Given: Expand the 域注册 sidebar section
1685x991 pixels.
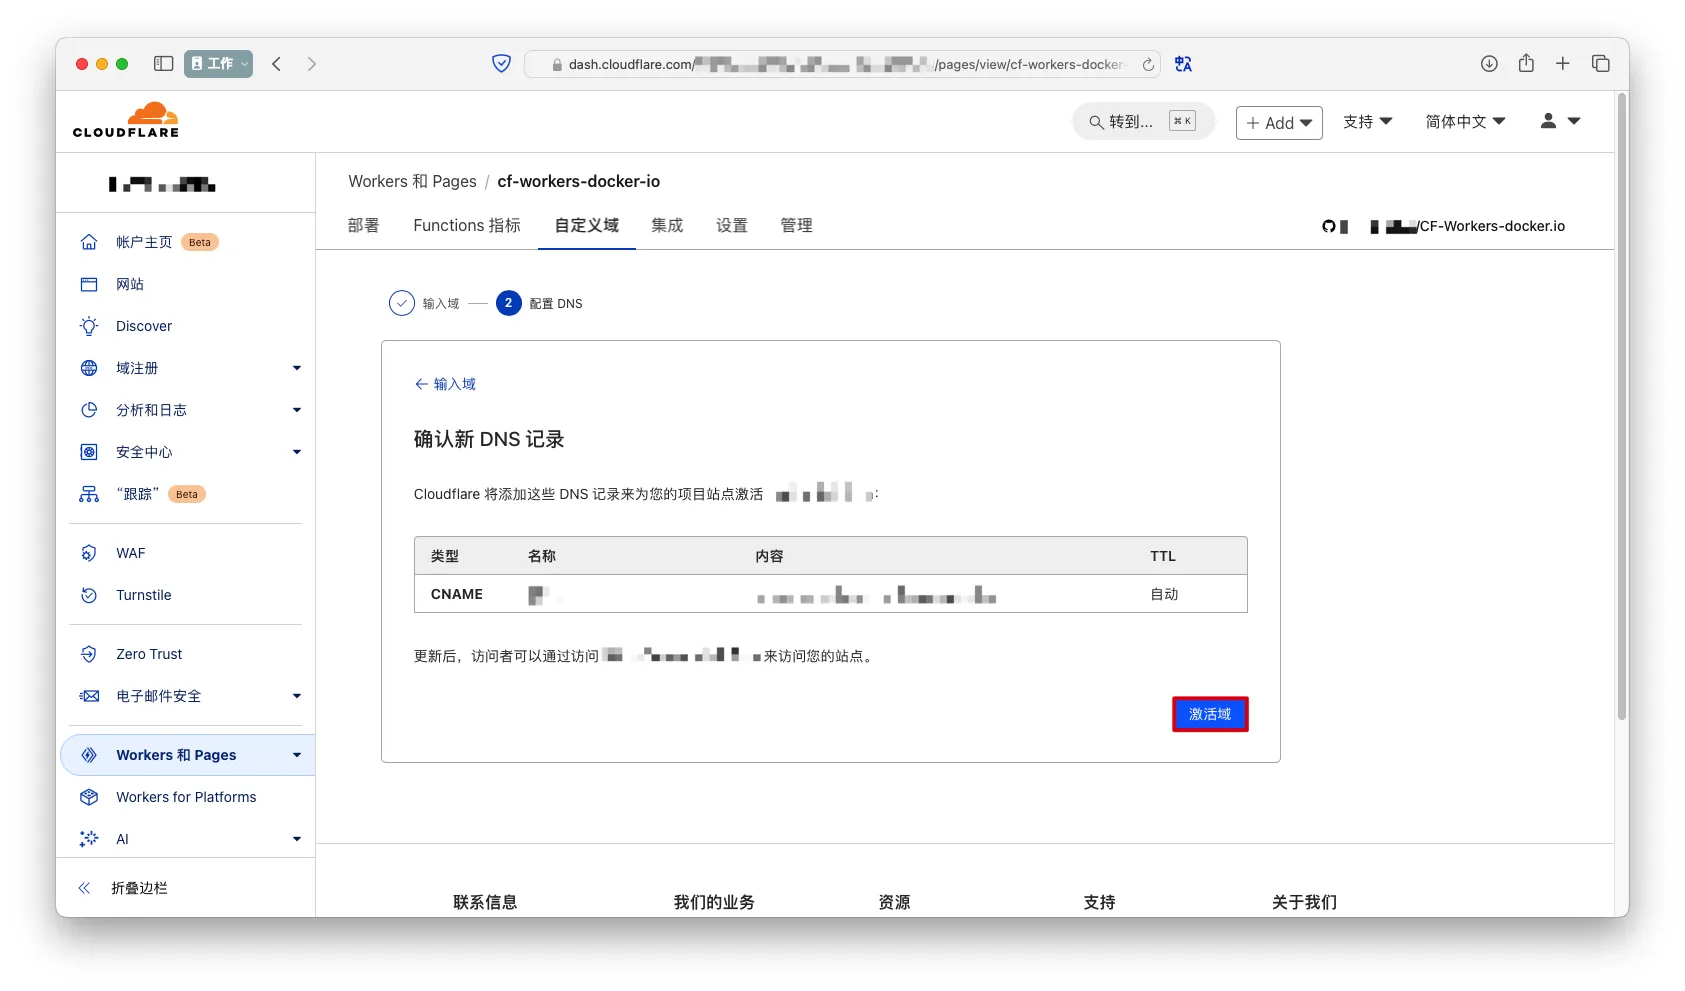Looking at the screenshot, I should coord(297,368).
